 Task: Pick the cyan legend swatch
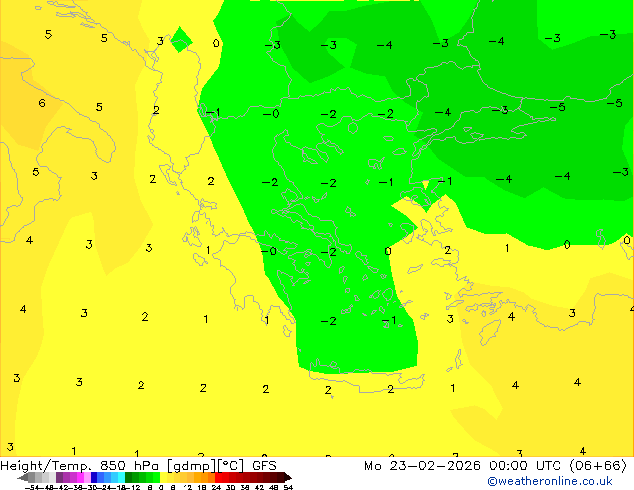coord(121,477)
